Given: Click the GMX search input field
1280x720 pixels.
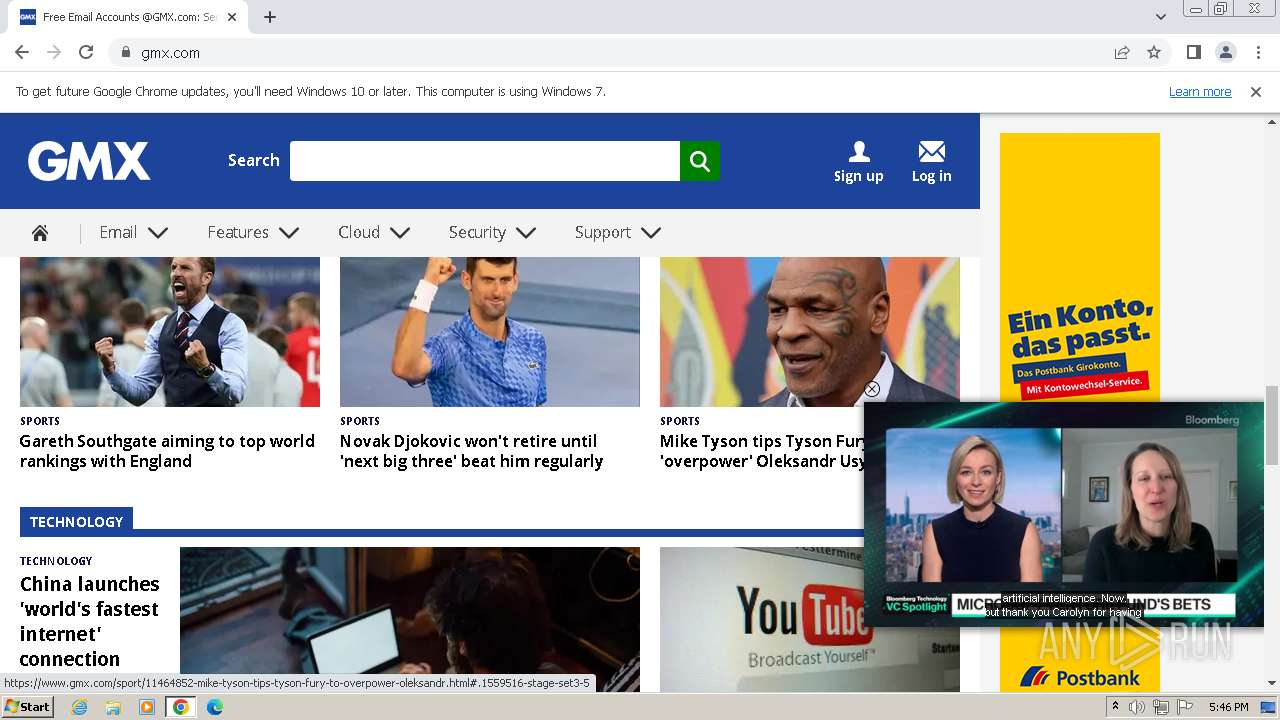Looking at the screenshot, I should [x=485, y=161].
